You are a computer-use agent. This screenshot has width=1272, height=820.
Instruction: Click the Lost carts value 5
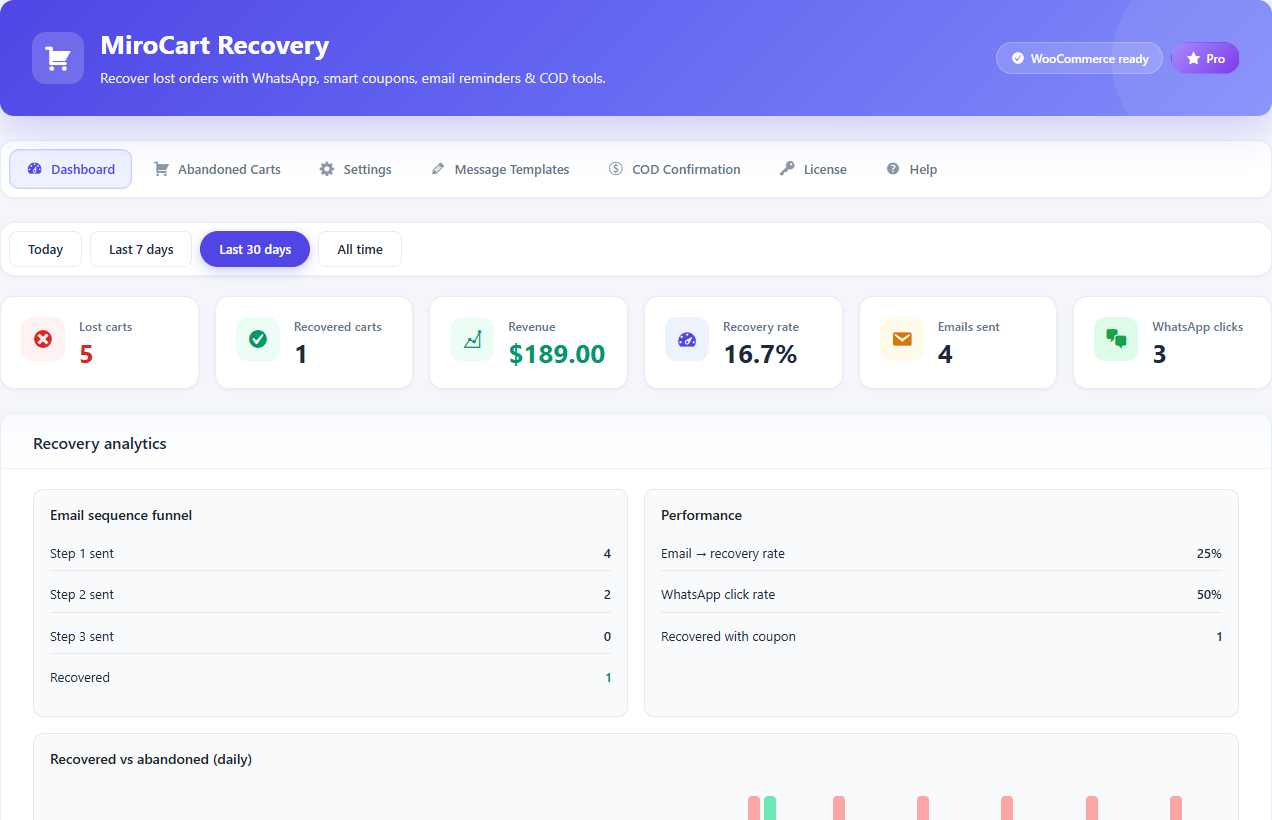tap(86, 354)
